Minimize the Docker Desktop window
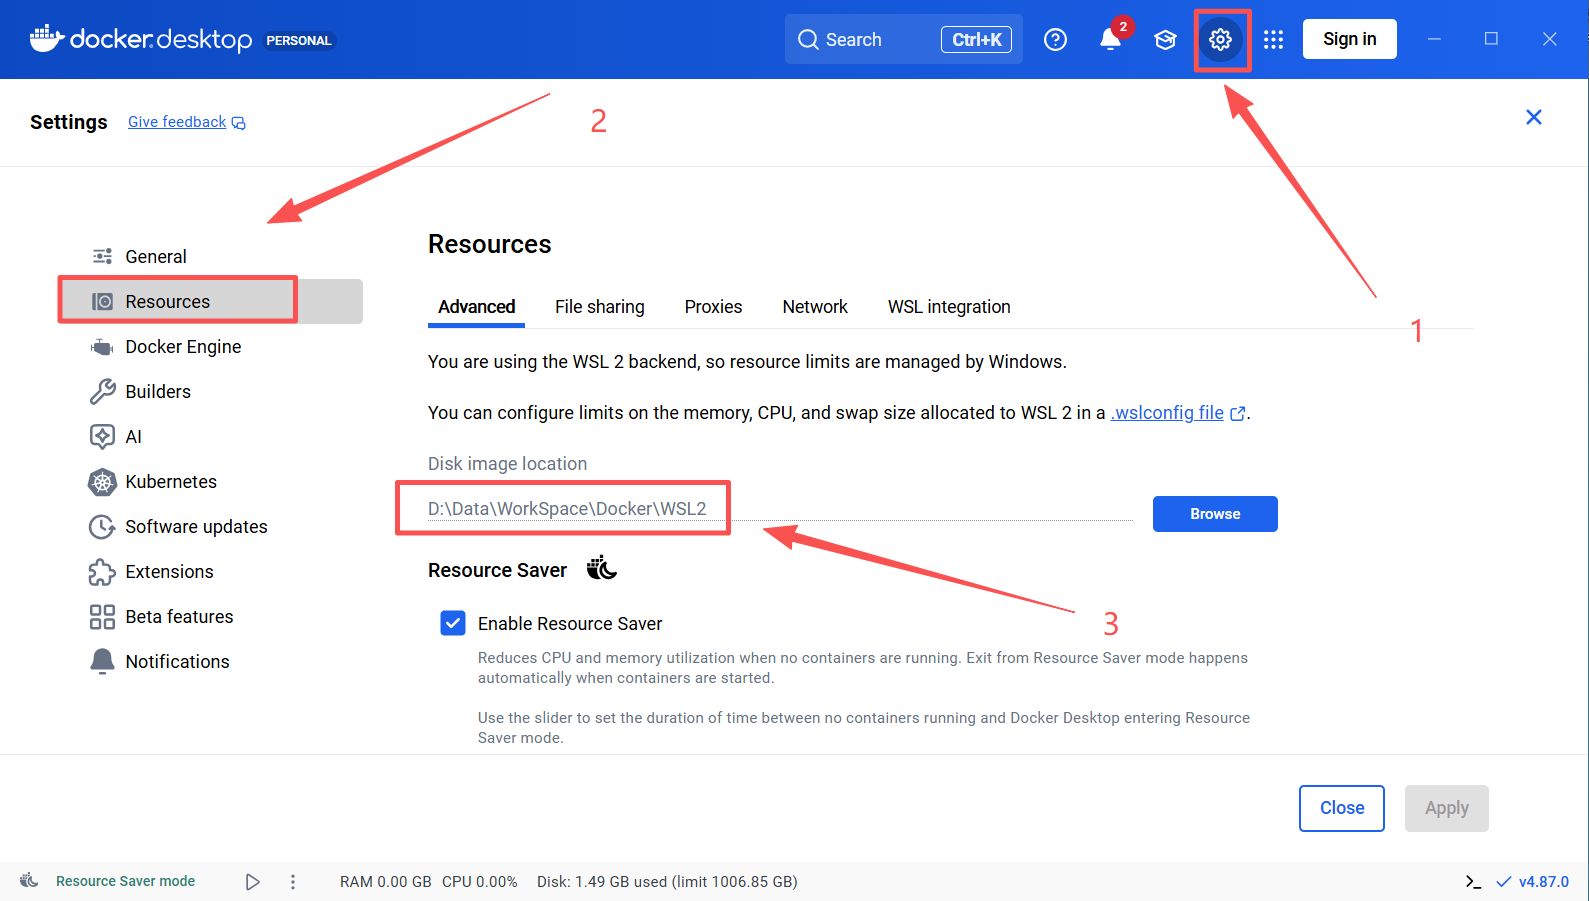1589x901 pixels. click(1434, 39)
